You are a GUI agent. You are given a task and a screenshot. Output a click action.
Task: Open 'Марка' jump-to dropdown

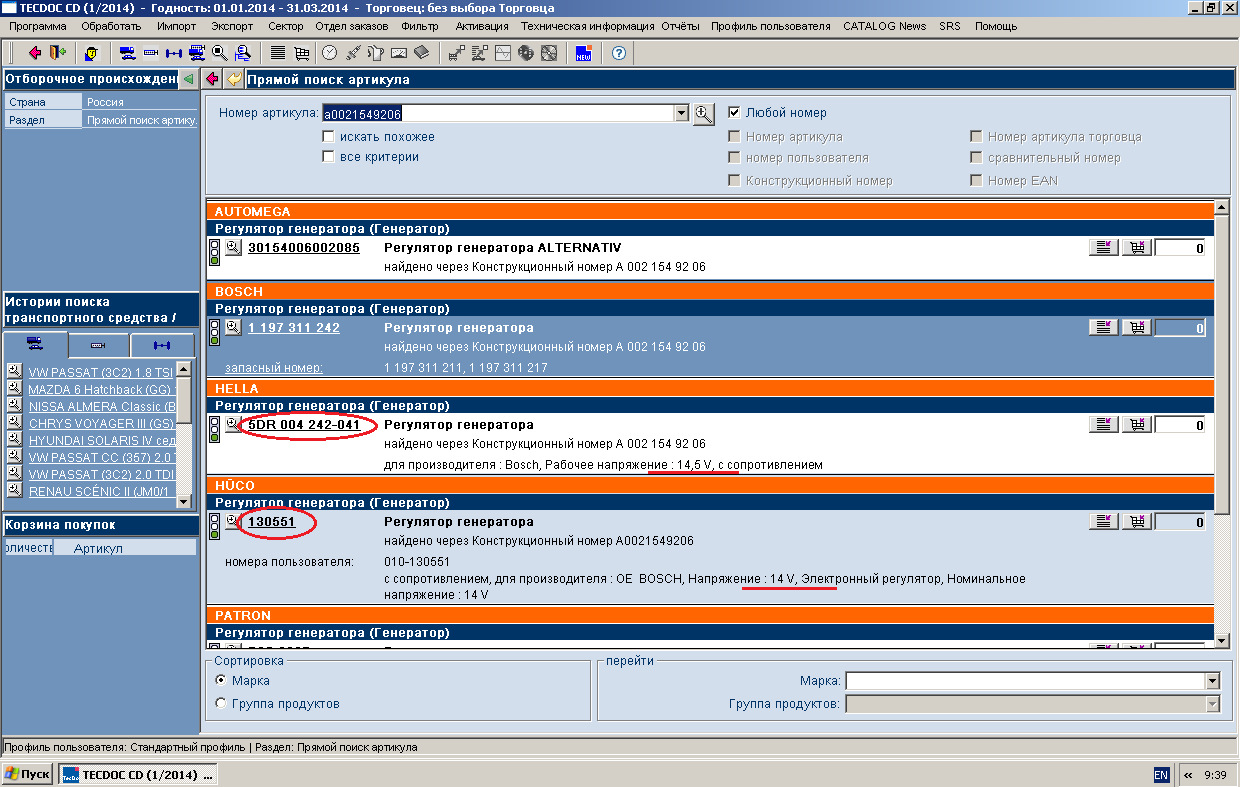1212,681
